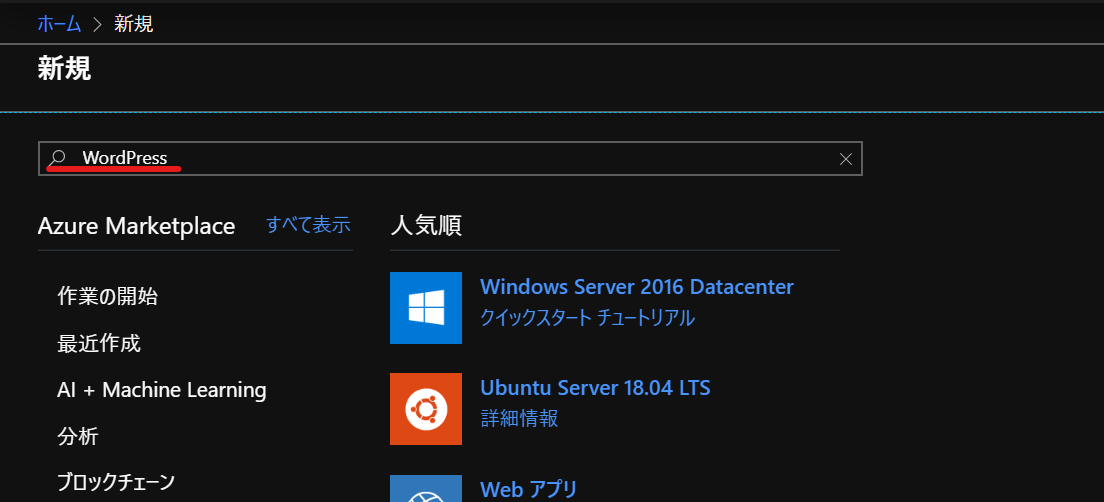Clear the WordPress search text
1104x502 pixels.
point(846,158)
